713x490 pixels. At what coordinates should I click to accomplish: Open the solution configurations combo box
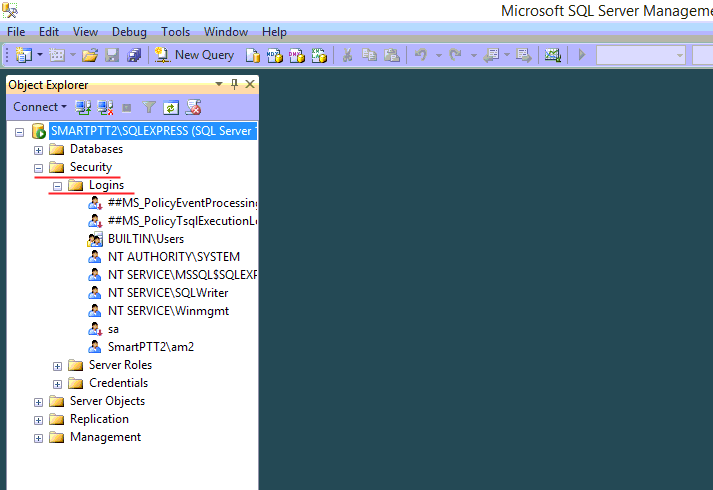click(x=641, y=55)
